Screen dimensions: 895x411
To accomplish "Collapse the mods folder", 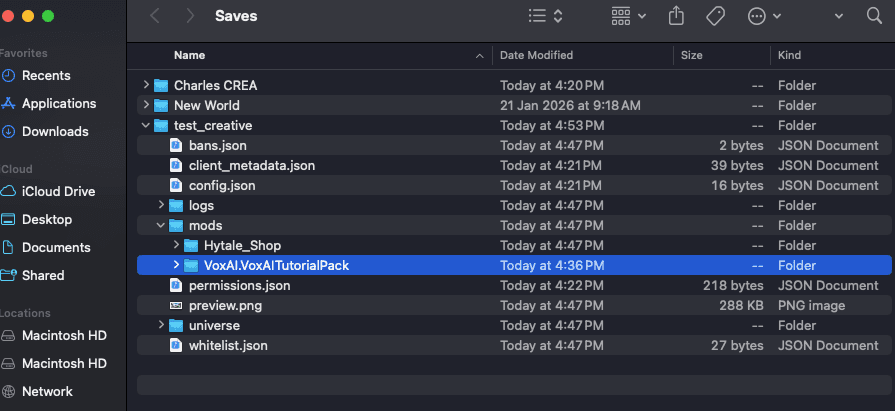I will pos(161,225).
